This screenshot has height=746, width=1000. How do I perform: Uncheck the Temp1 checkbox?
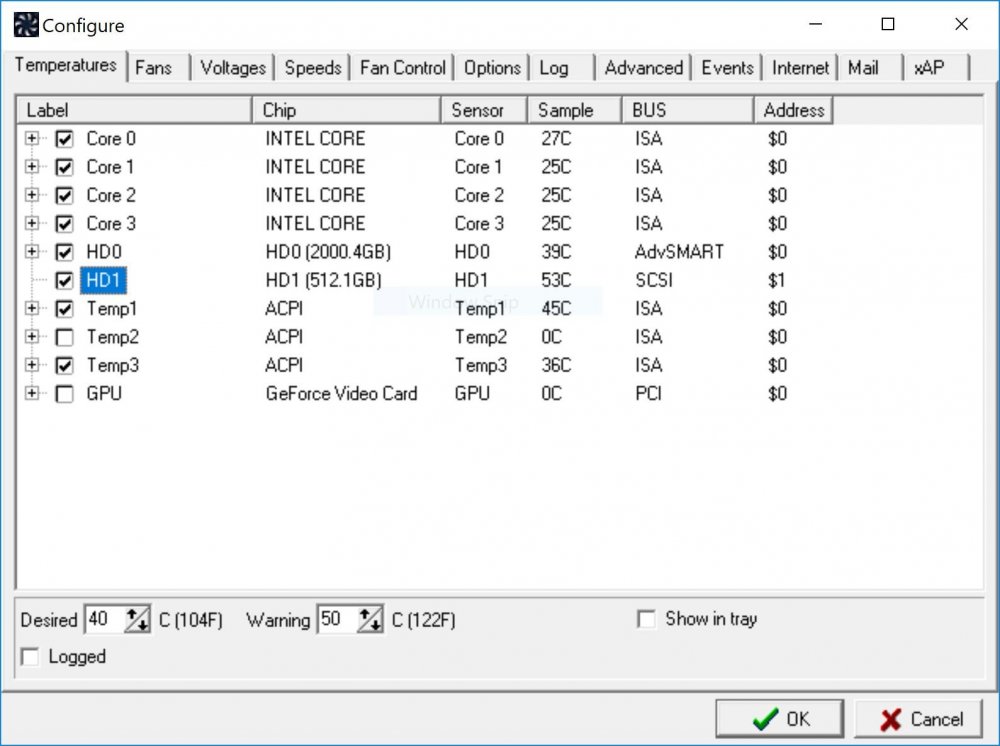point(64,309)
